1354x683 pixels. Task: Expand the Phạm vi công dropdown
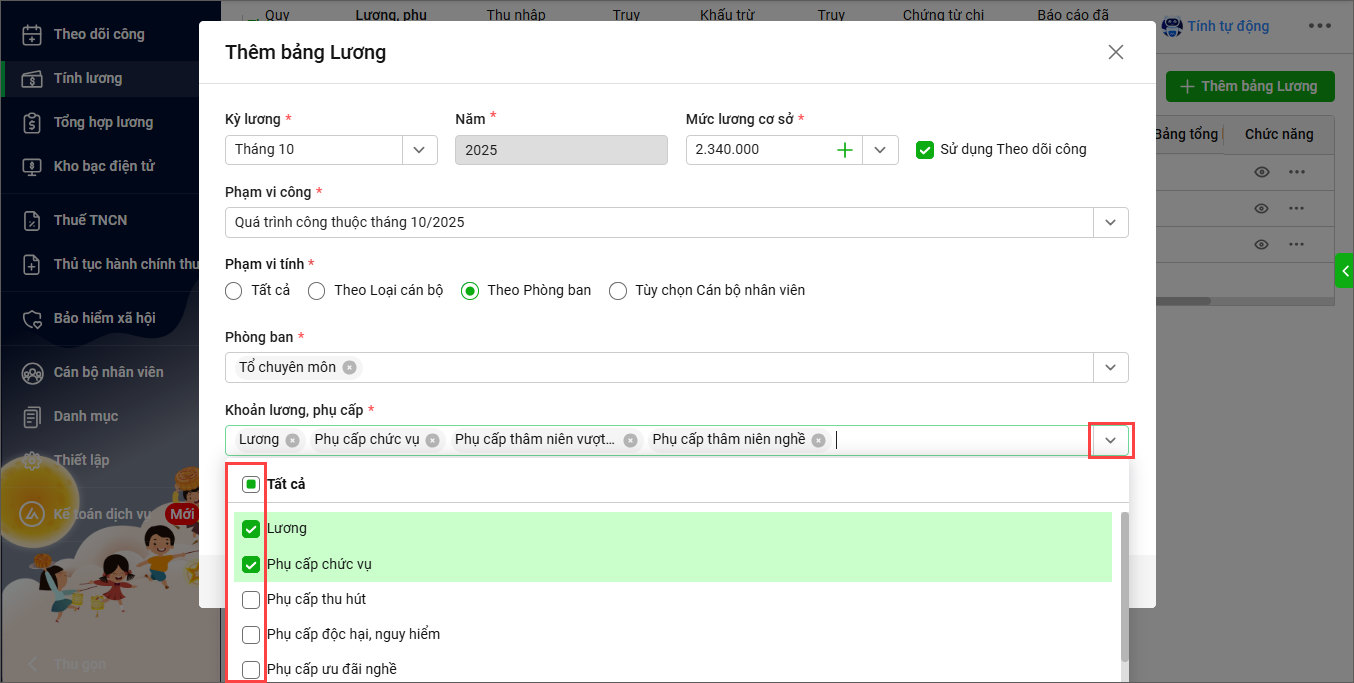[x=1110, y=222]
